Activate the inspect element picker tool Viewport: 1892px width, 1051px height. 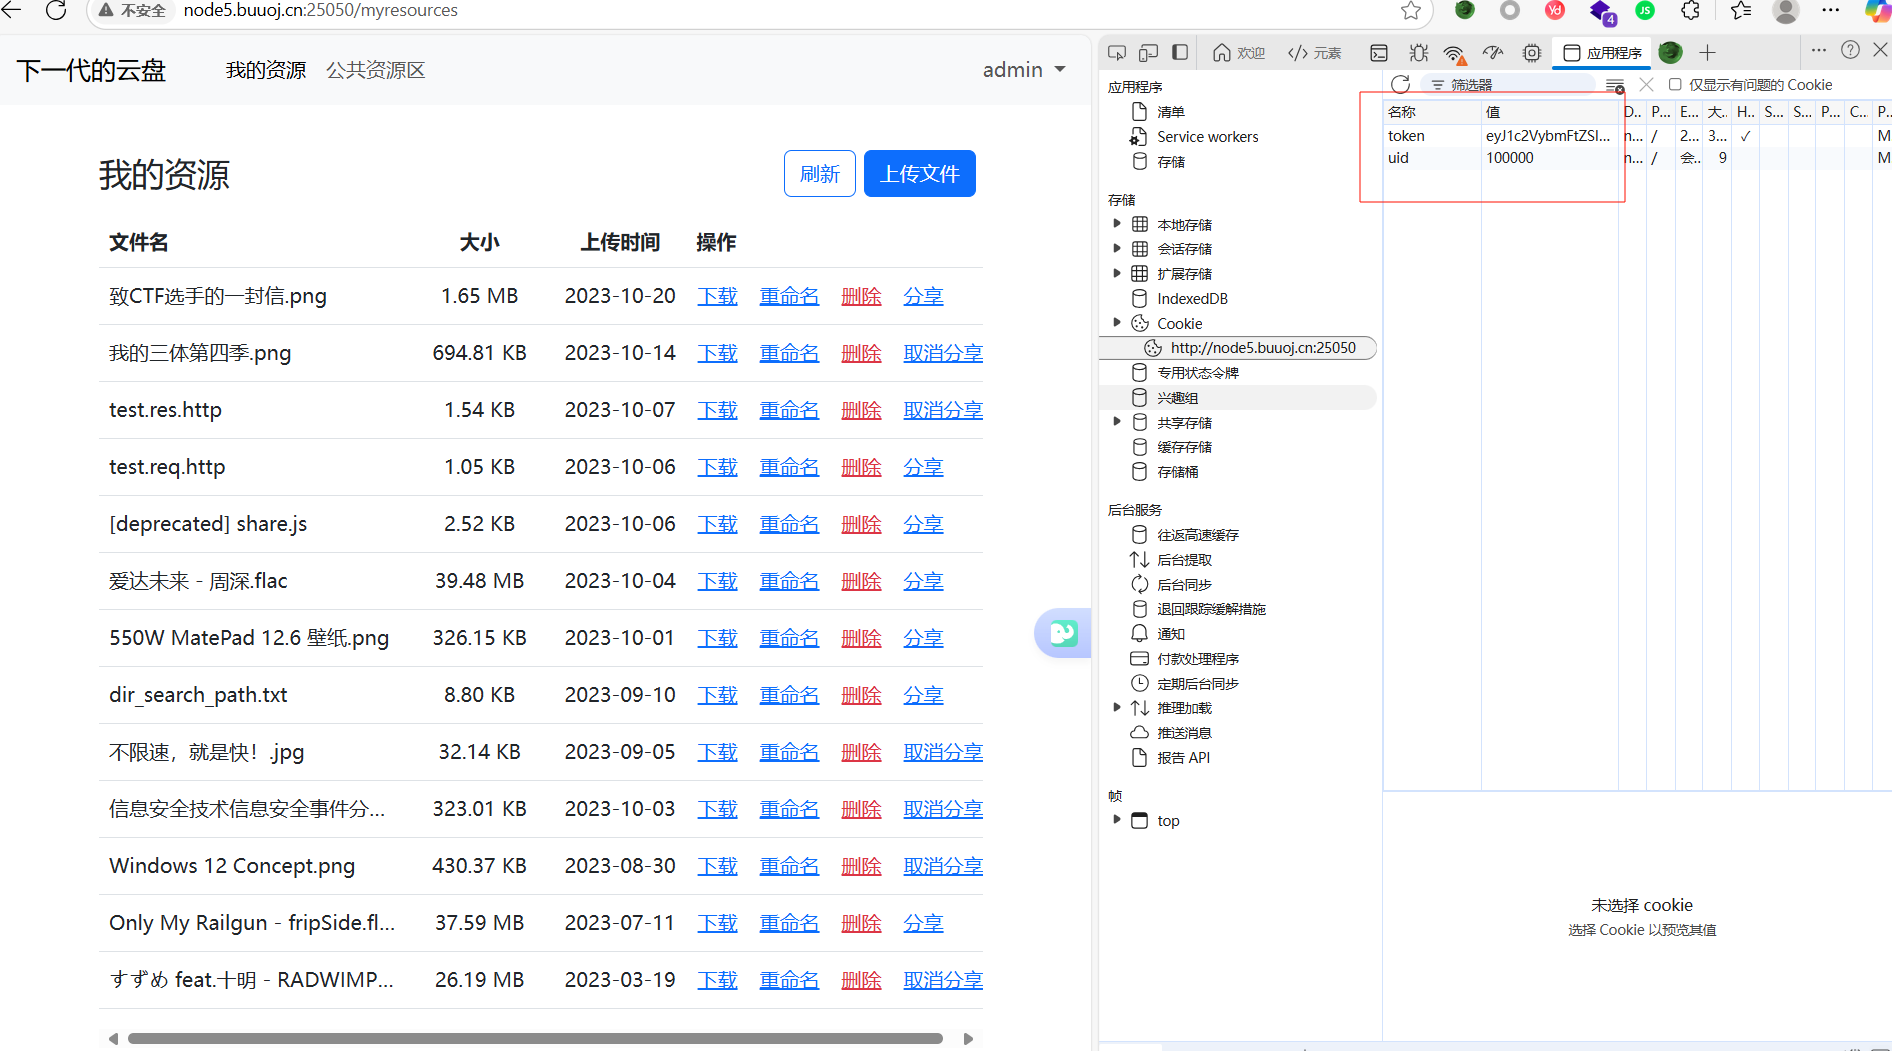coord(1117,52)
